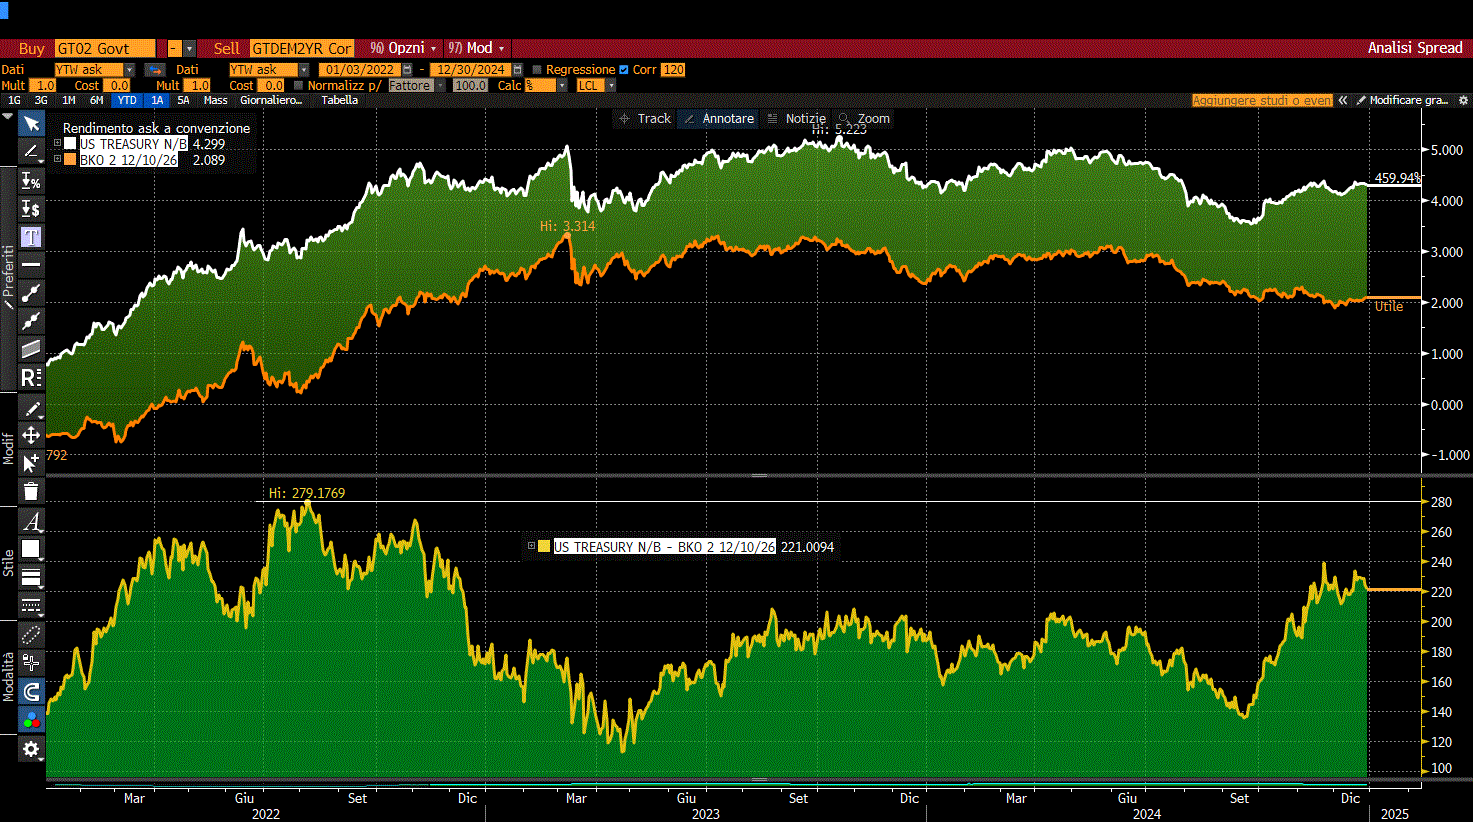Open the Tabella view tab
Viewport: 1473px width, 822px height.
pos(340,100)
